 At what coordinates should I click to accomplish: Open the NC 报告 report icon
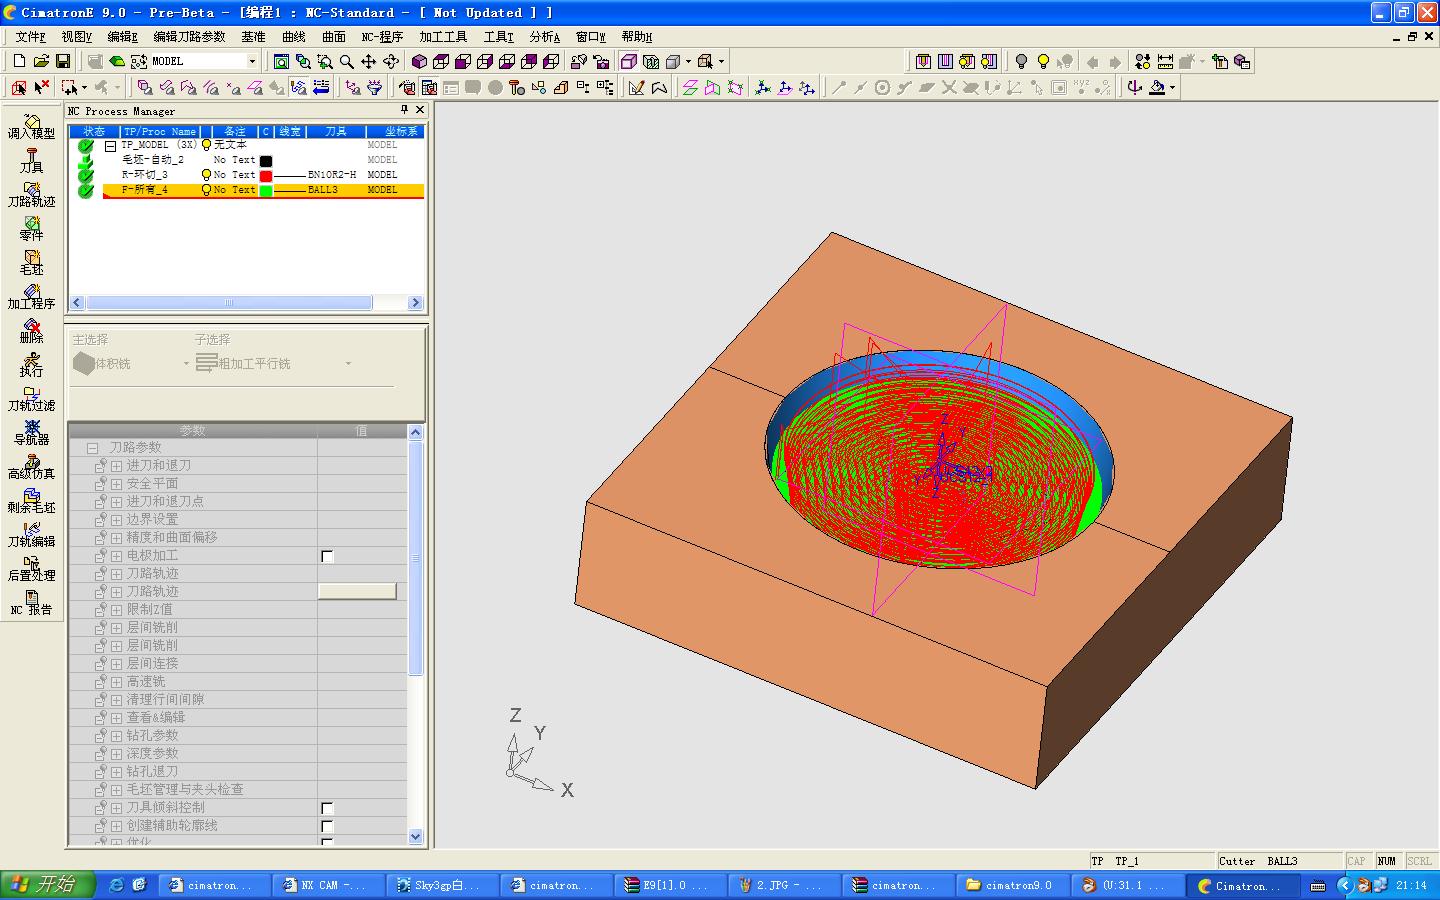(x=31, y=601)
